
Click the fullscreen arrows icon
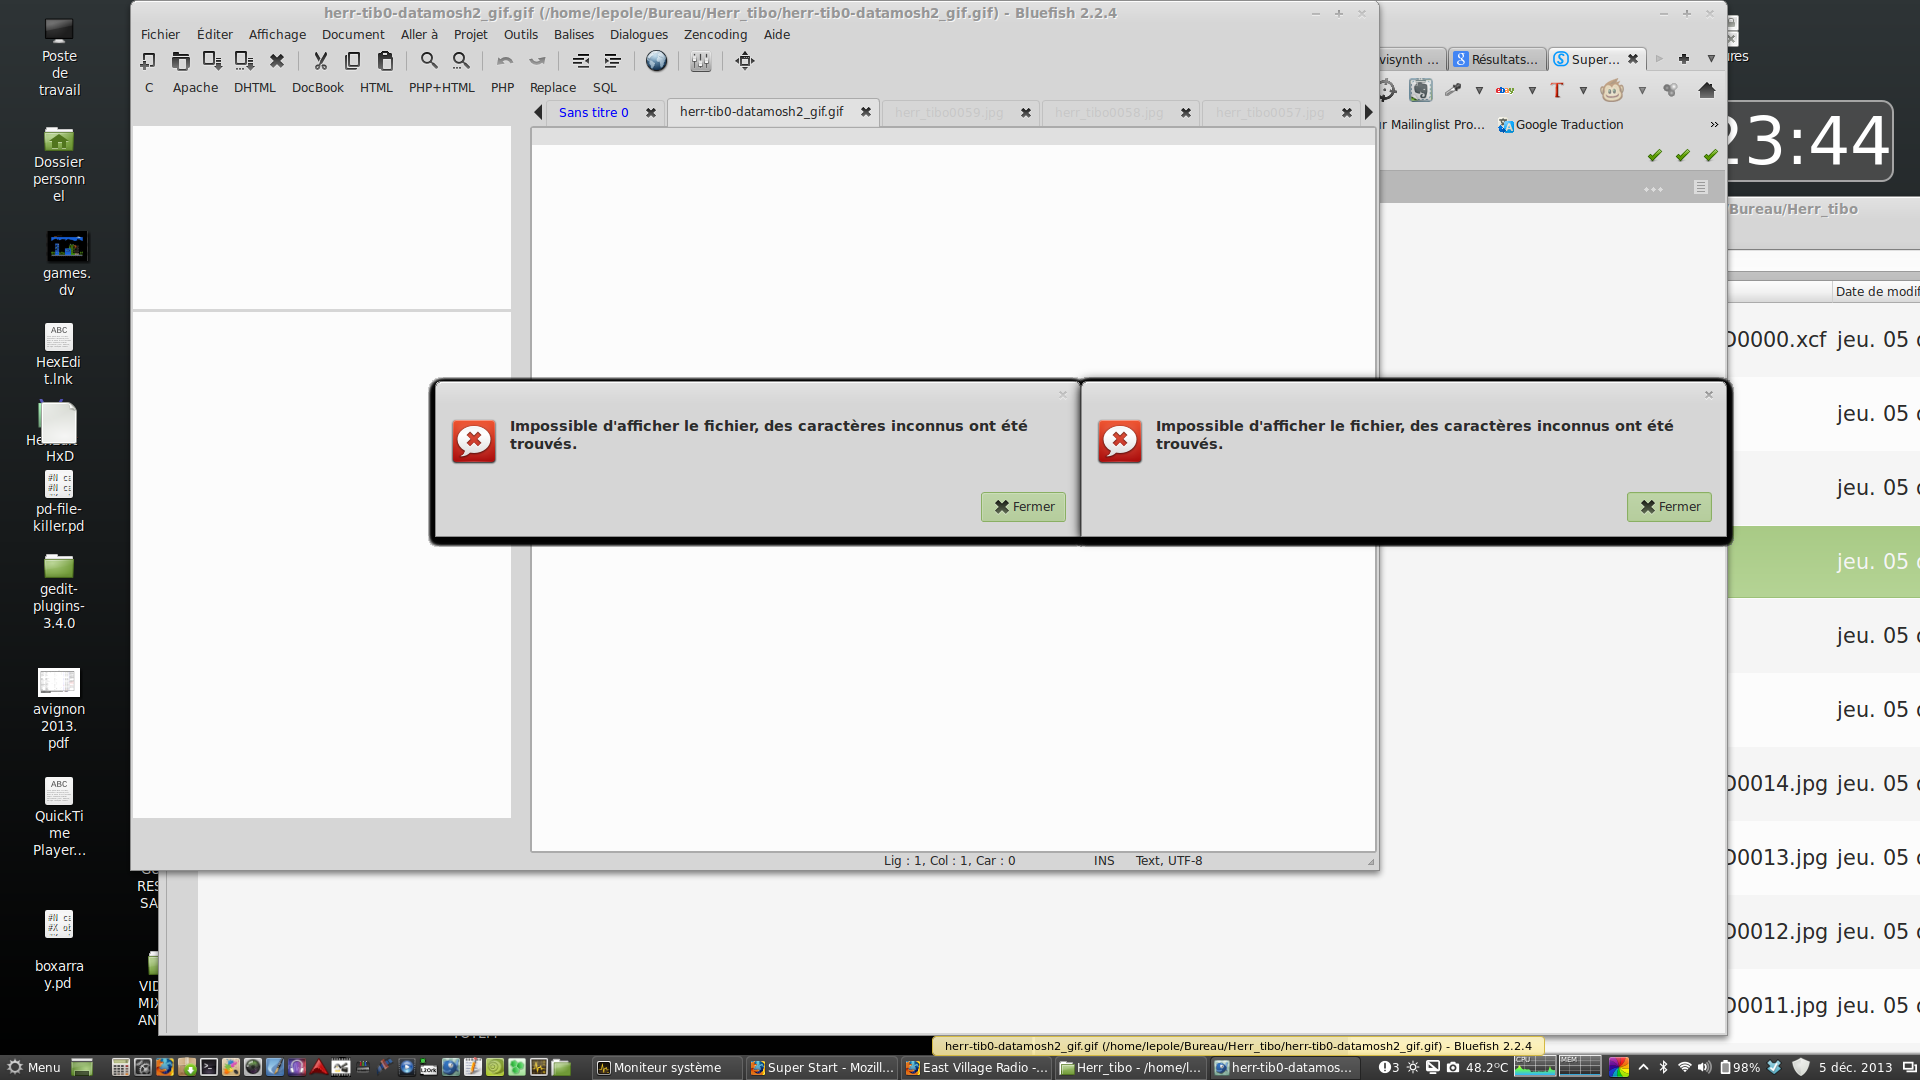[x=745, y=61]
